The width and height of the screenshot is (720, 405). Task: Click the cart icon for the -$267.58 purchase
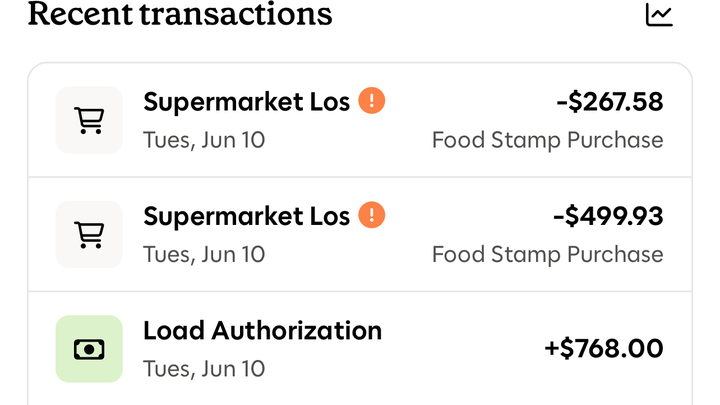(x=89, y=120)
